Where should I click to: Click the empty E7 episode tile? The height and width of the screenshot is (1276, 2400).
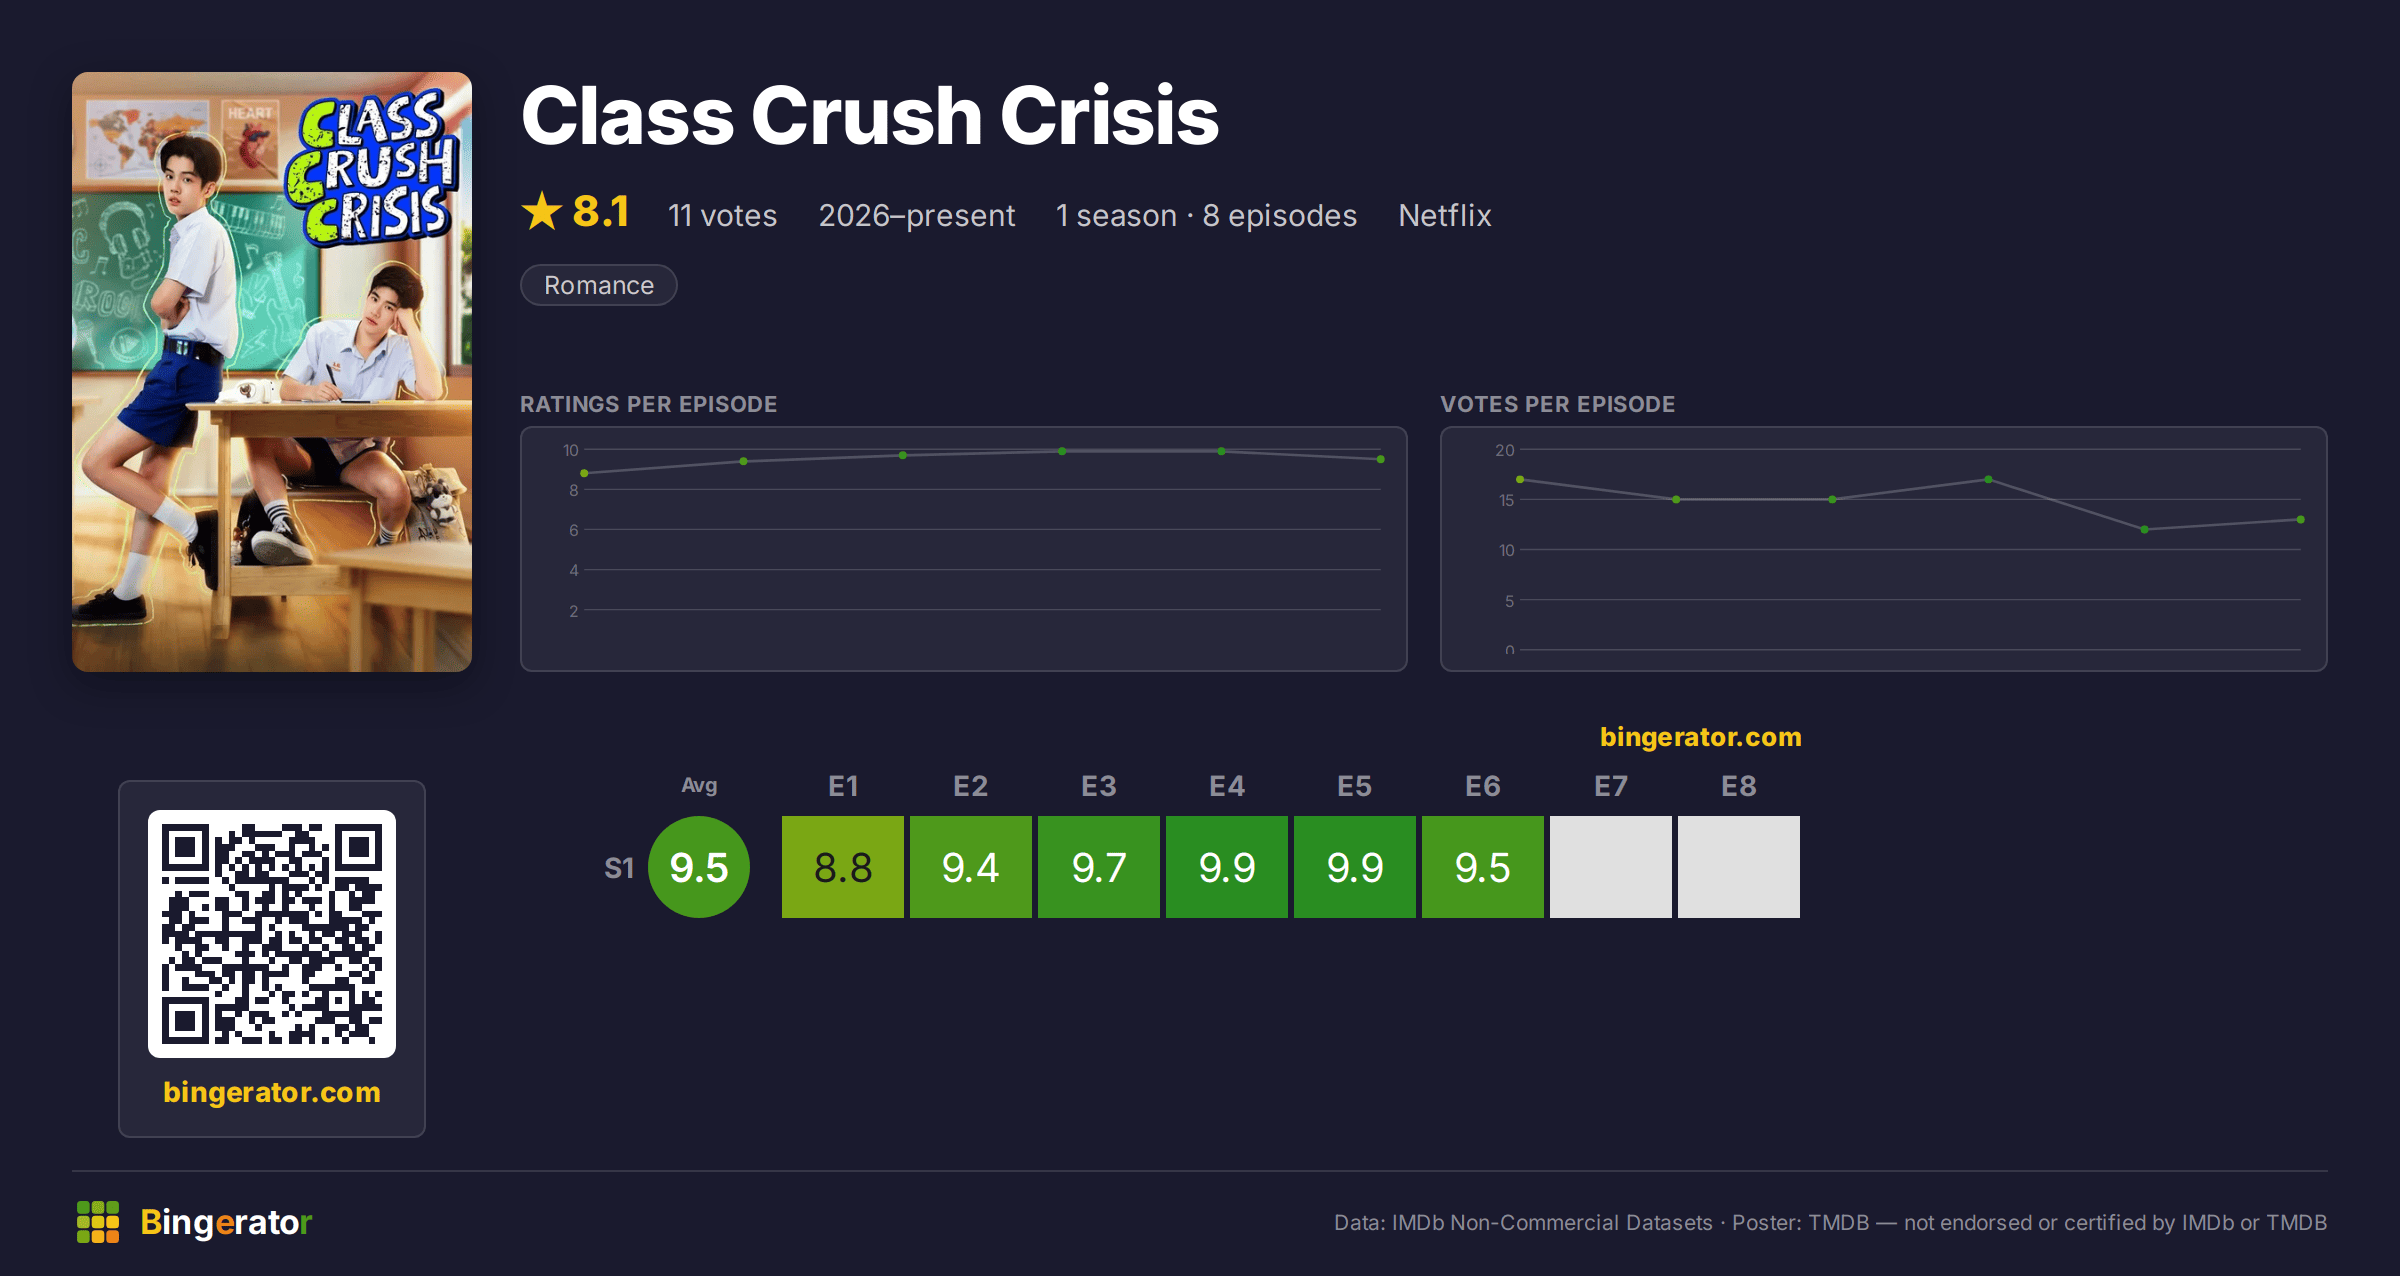(1611, 867)
